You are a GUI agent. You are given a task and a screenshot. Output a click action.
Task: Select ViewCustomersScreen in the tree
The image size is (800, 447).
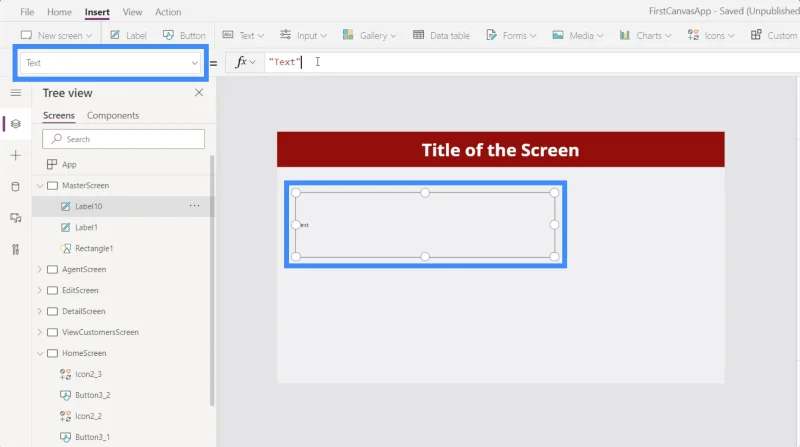pyautogui.click(x=100, y=332)
